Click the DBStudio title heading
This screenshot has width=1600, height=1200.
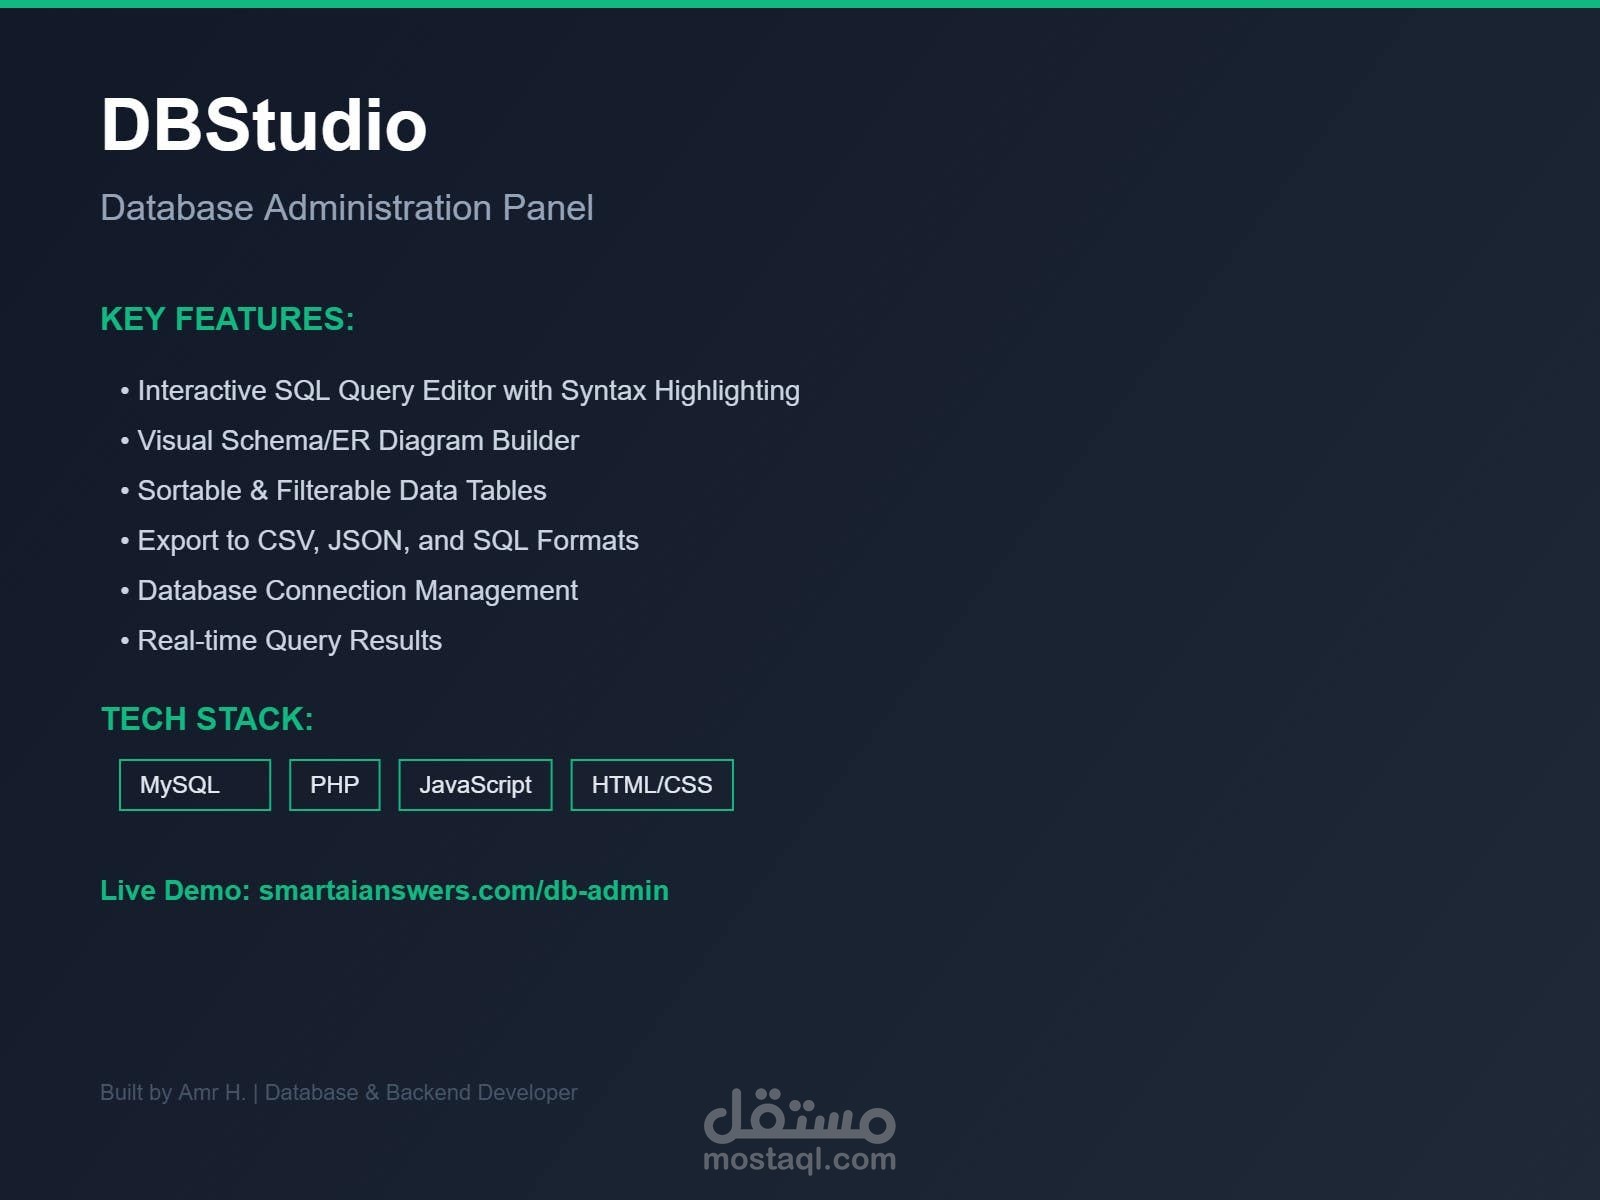point(264,126)
